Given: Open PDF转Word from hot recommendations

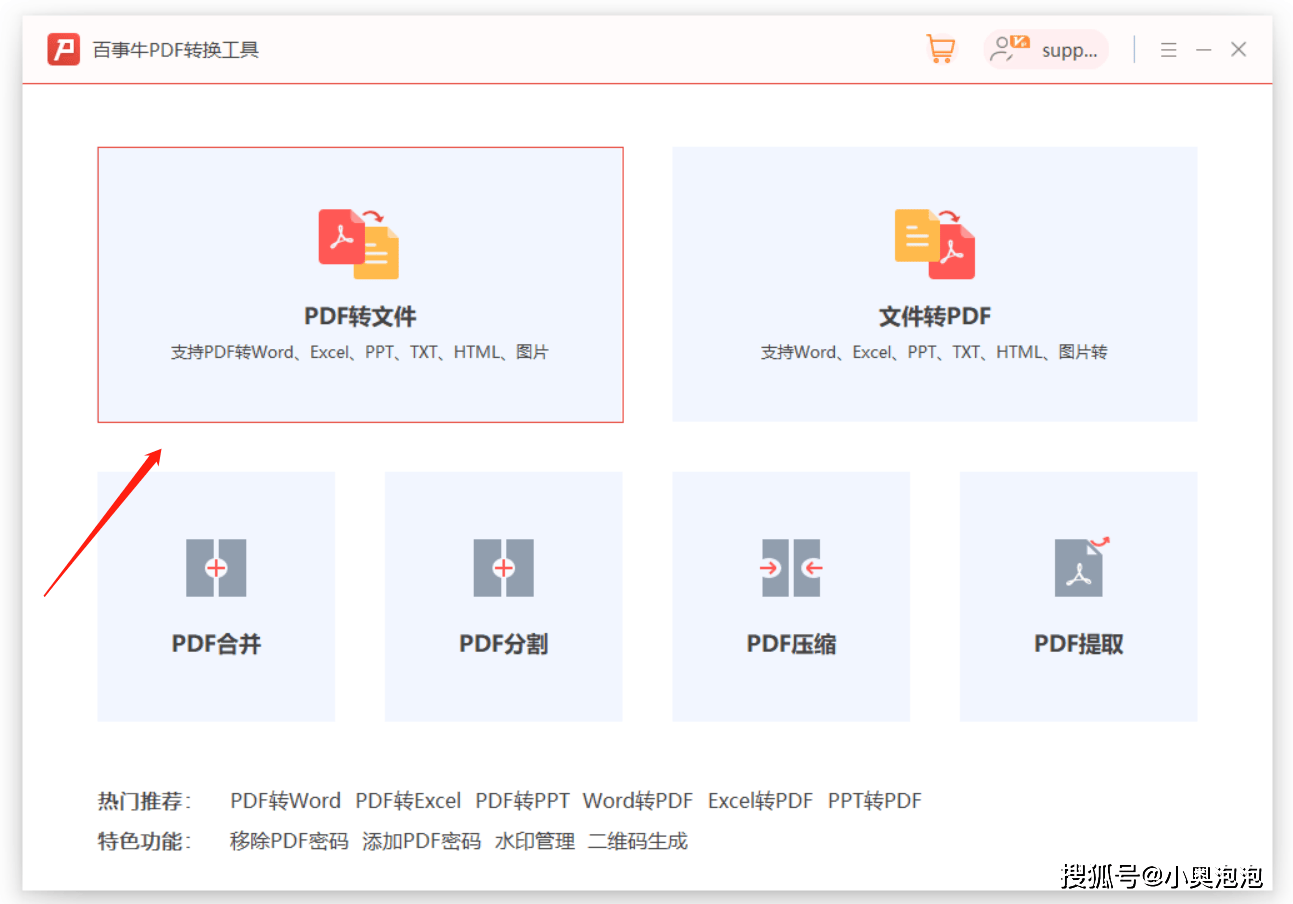Looking at the screenshot, I should 285,800.
